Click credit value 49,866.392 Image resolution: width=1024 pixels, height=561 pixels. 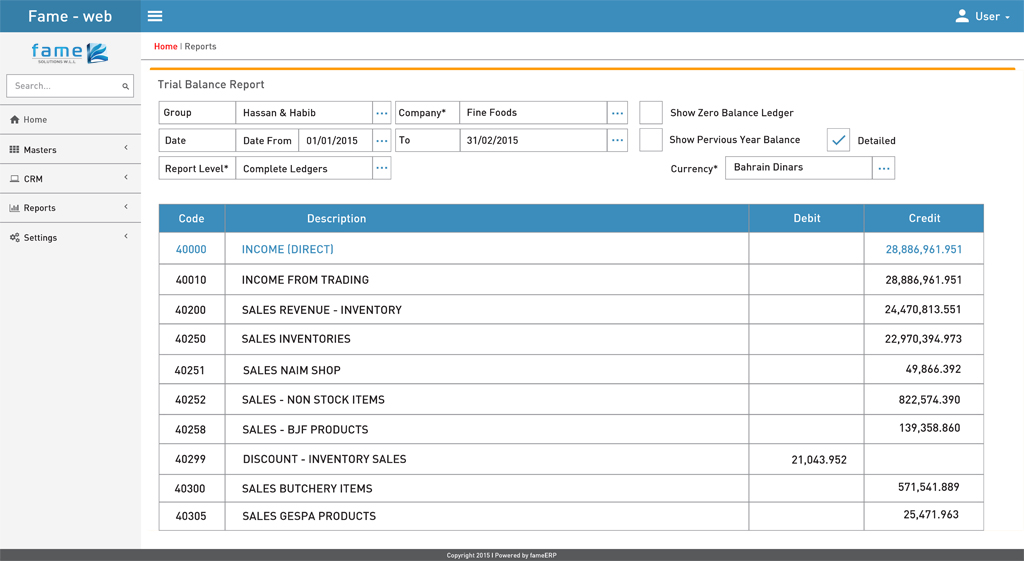click(x=933, y=369)
